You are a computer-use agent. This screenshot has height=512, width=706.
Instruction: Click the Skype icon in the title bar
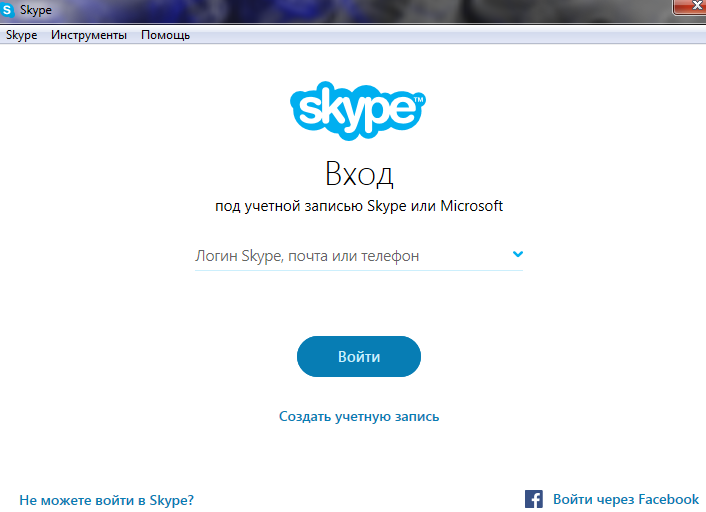9,10
